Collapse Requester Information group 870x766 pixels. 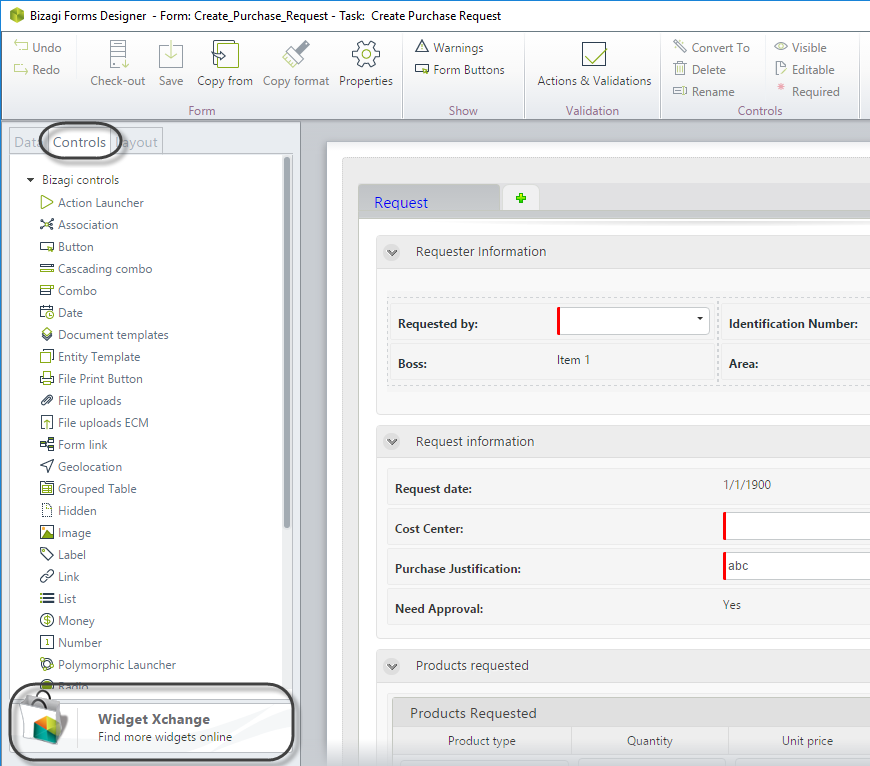tap(392, 252)
